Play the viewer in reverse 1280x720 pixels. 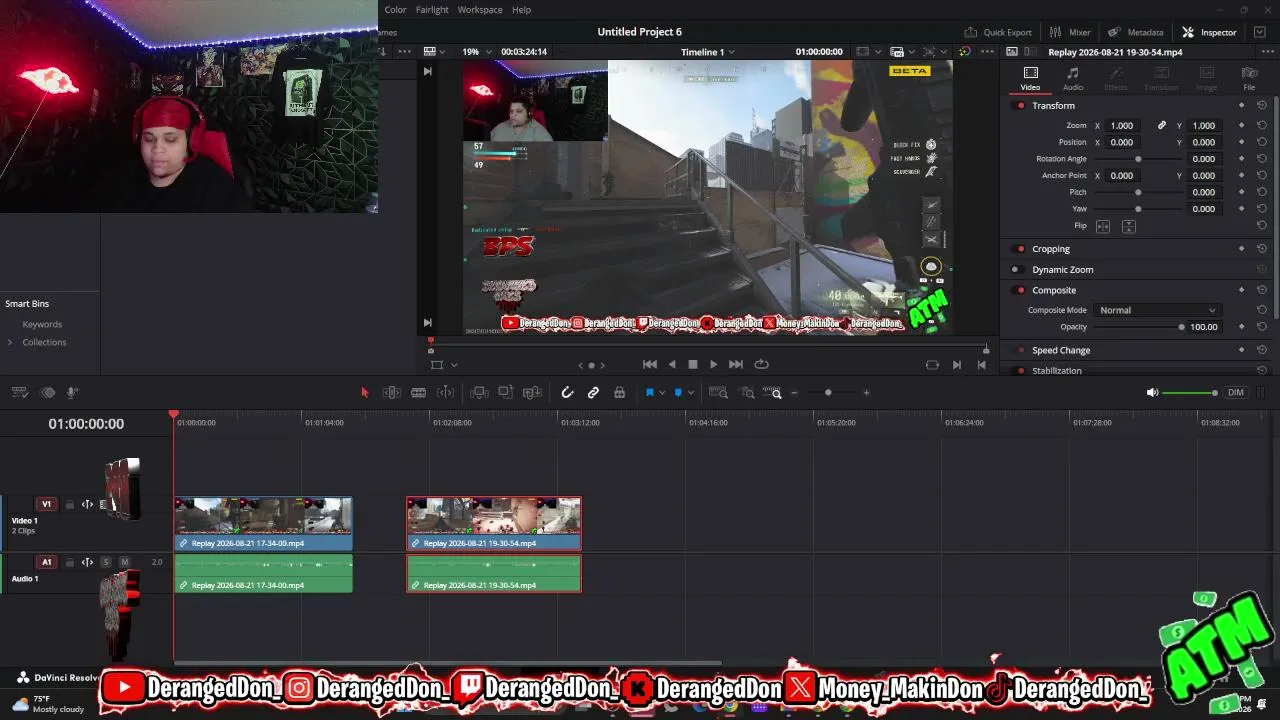(x=672, y=365)
